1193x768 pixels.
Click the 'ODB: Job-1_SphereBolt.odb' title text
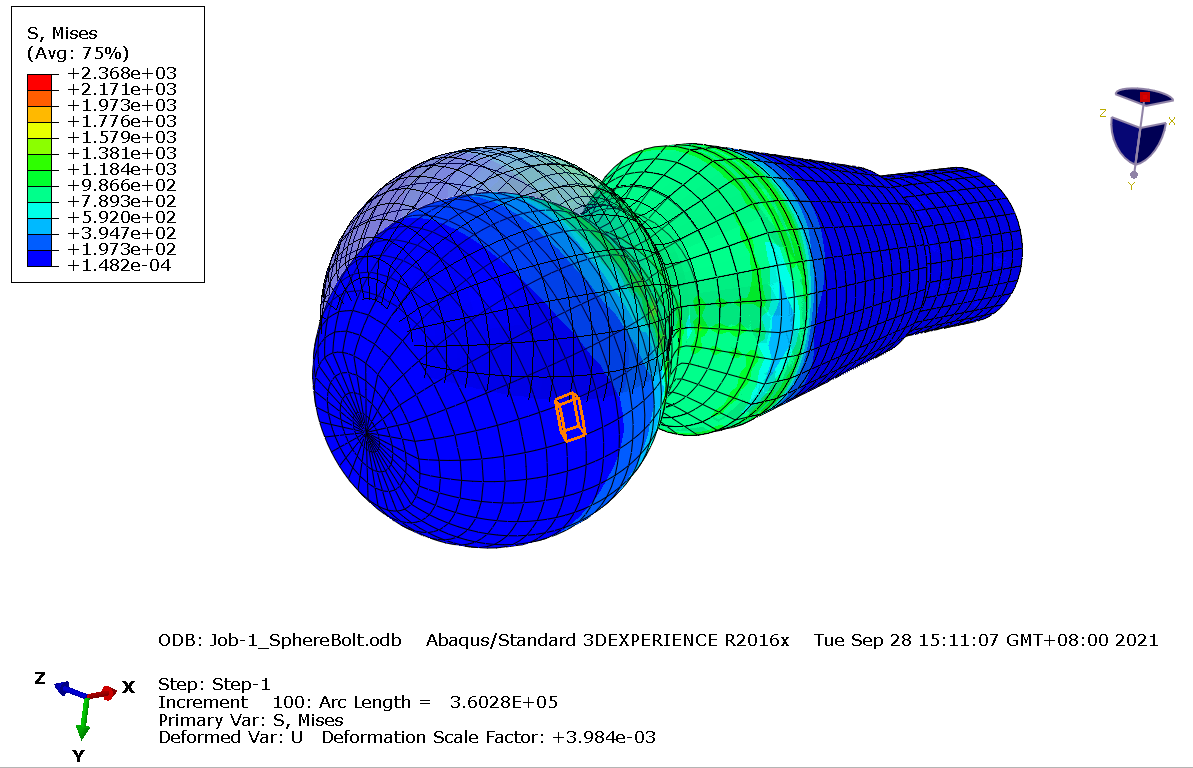coord(280,640)
